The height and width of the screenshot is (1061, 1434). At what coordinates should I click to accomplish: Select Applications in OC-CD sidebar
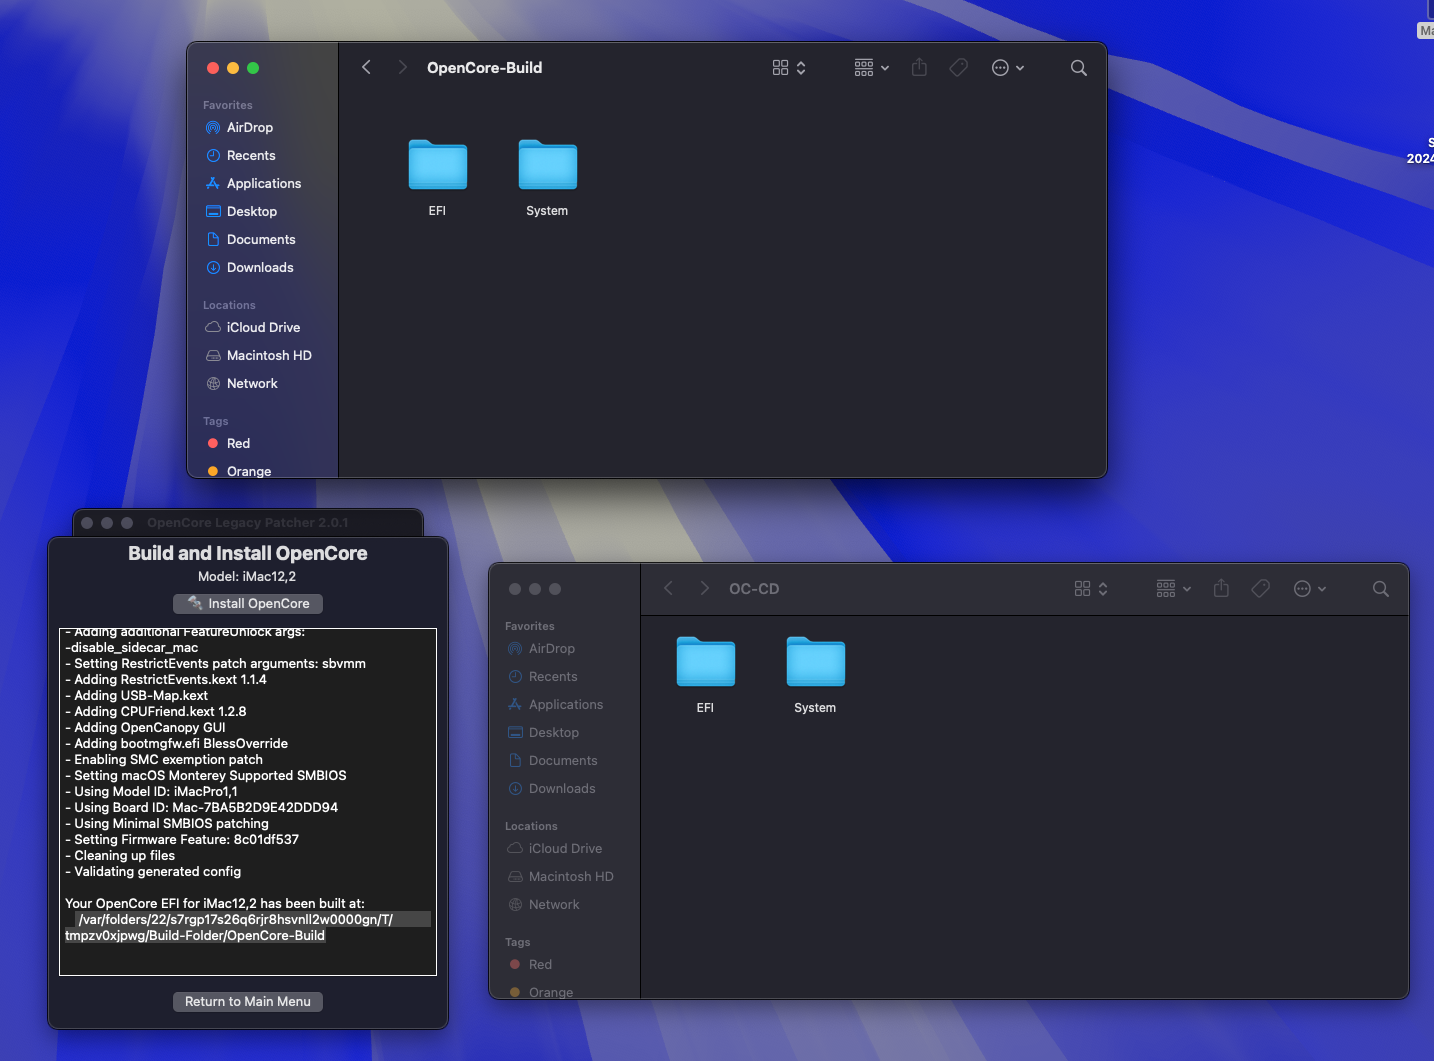[565, 704]
